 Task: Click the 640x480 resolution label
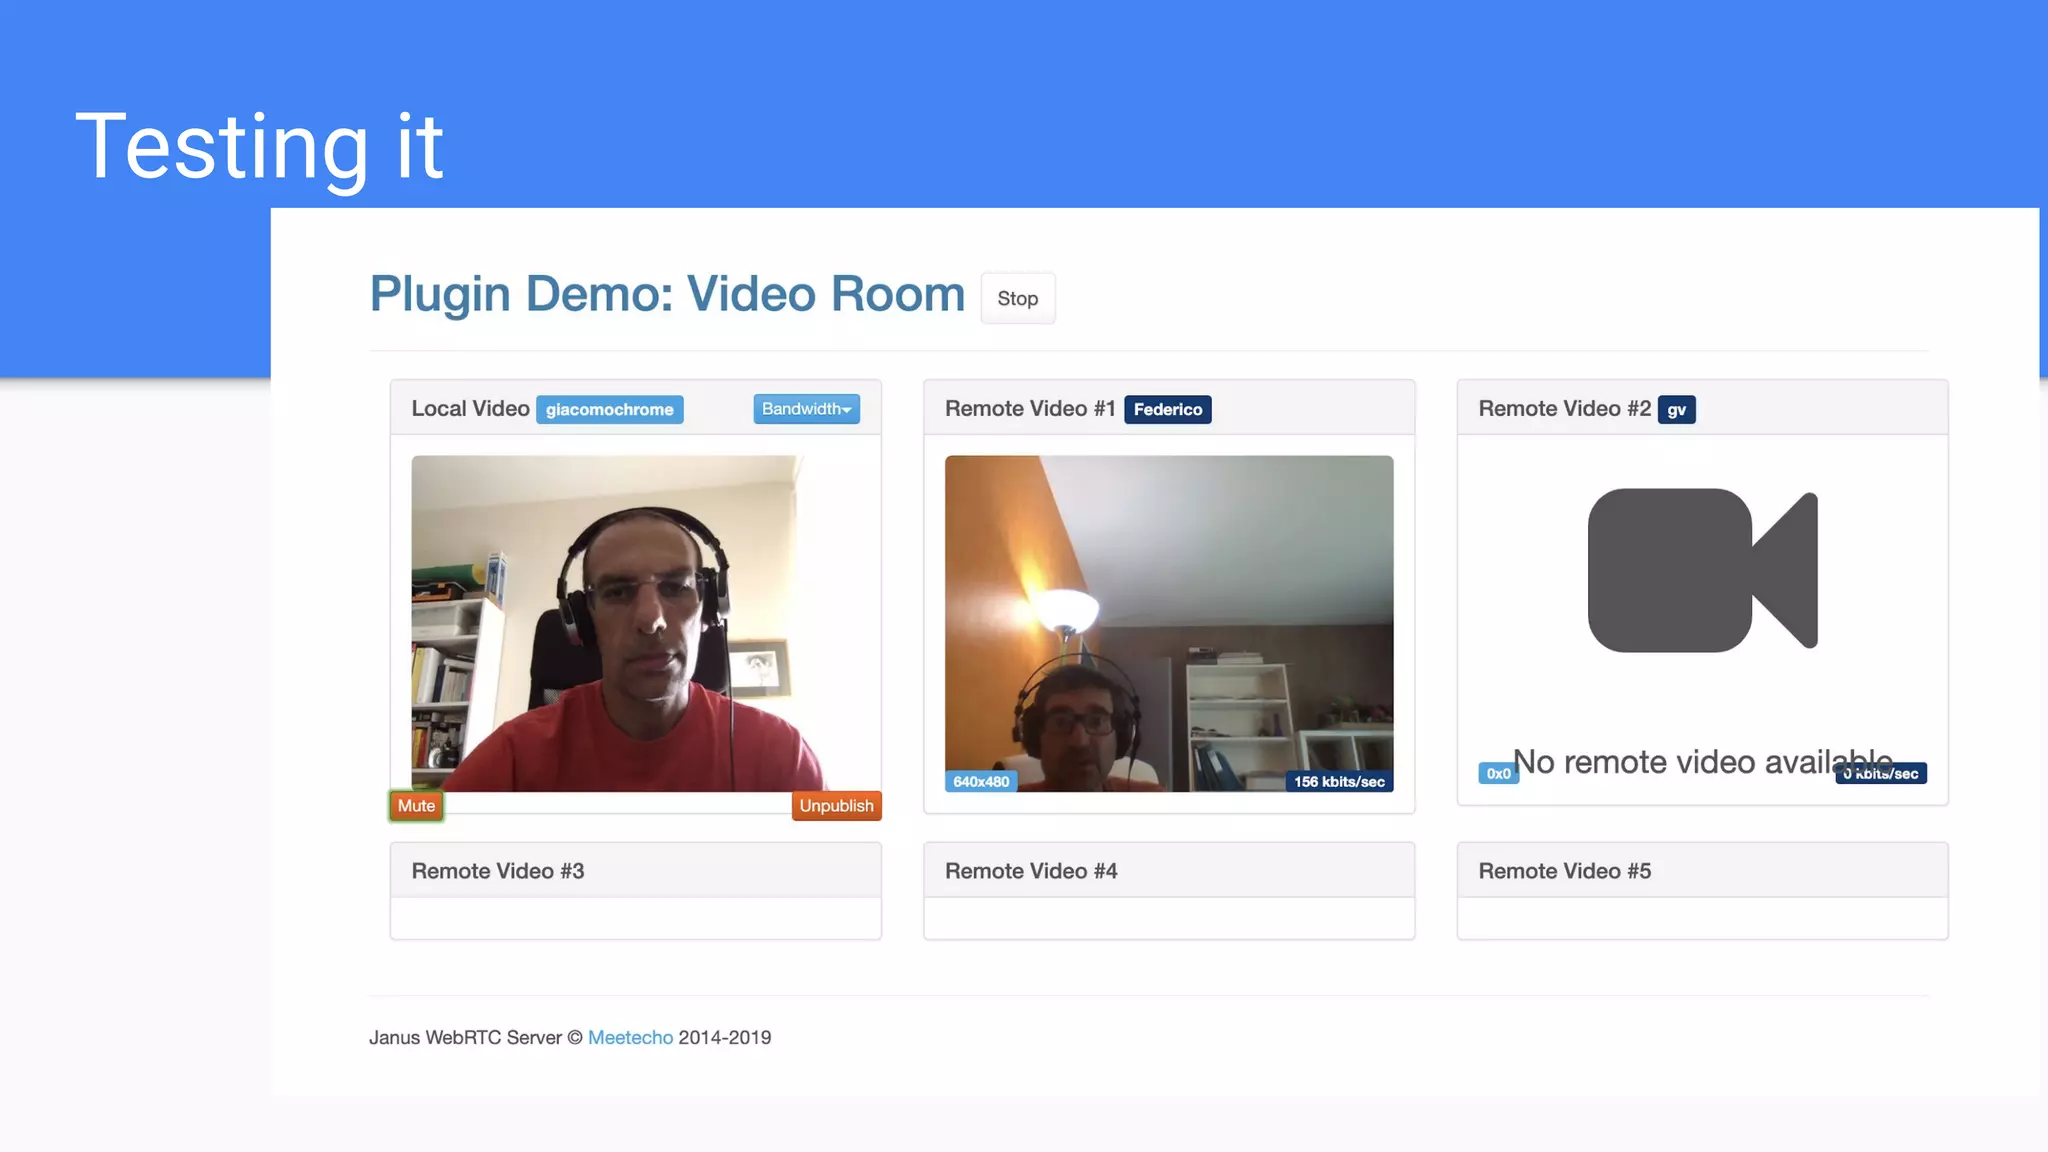pyautogui.click(x=980, y=782)
